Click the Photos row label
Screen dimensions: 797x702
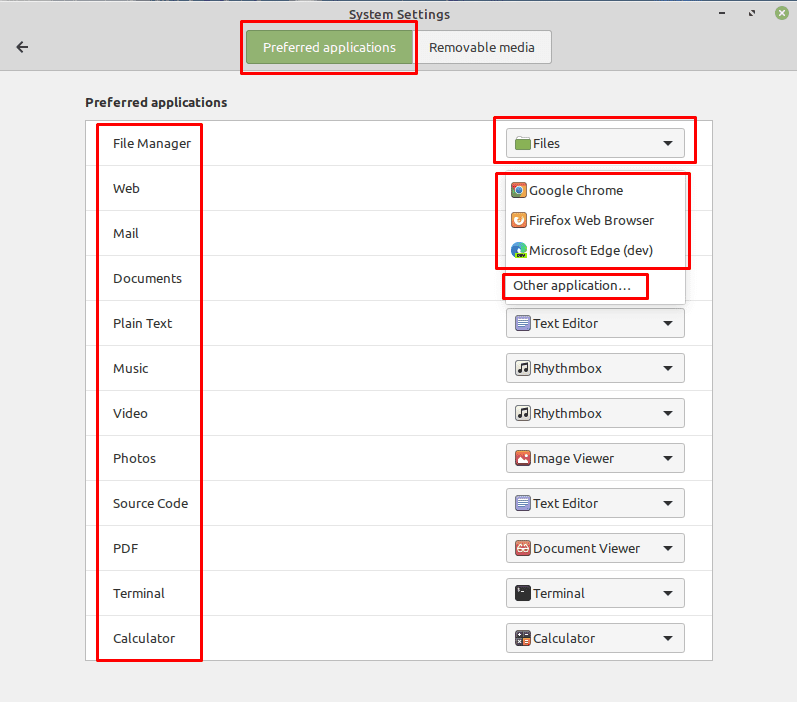click(x=134, y=459)
